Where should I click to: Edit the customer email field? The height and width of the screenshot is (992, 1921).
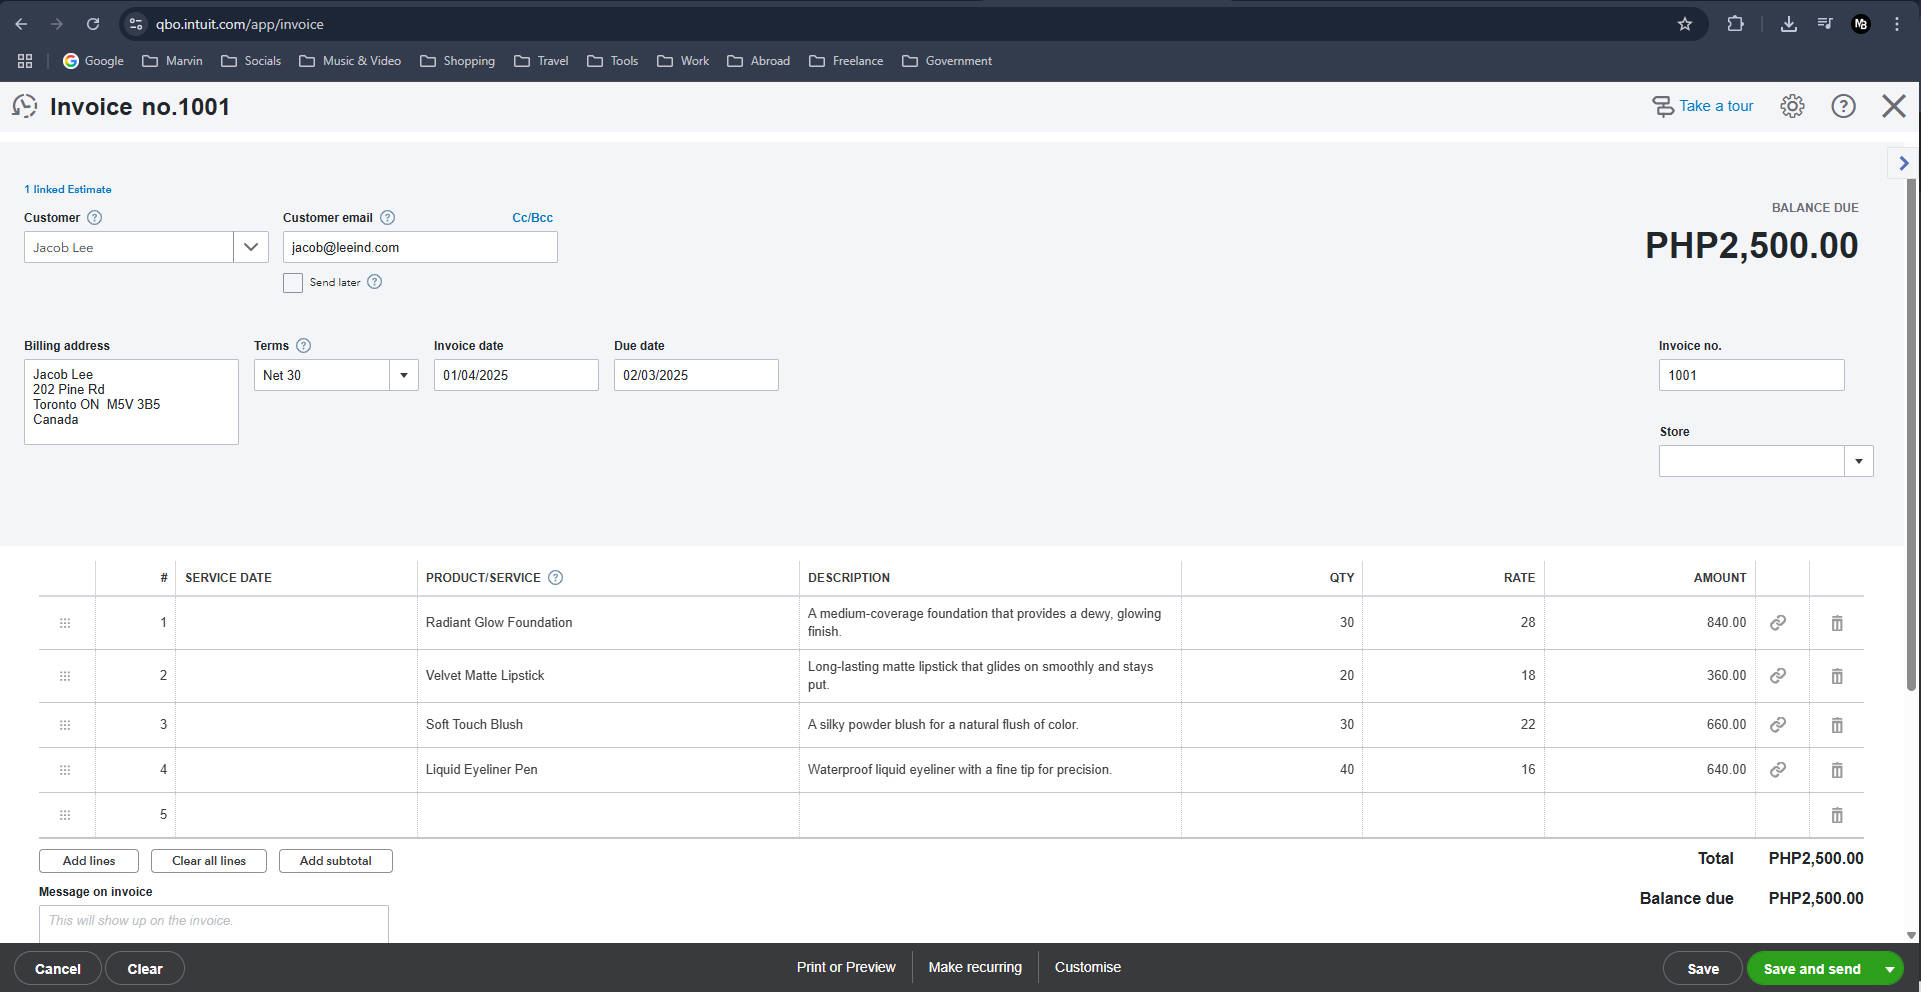pyautogui.click(x=420, y=247)
